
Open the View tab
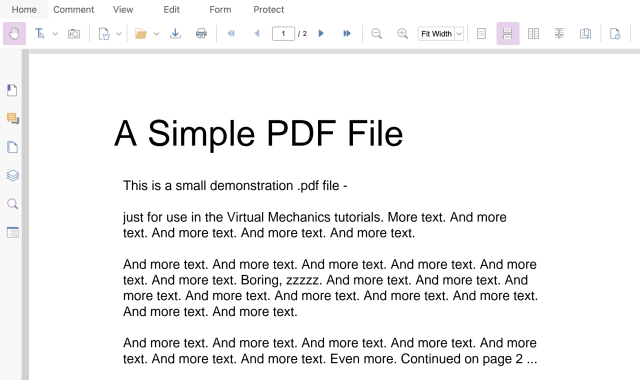tap(123, 9)
